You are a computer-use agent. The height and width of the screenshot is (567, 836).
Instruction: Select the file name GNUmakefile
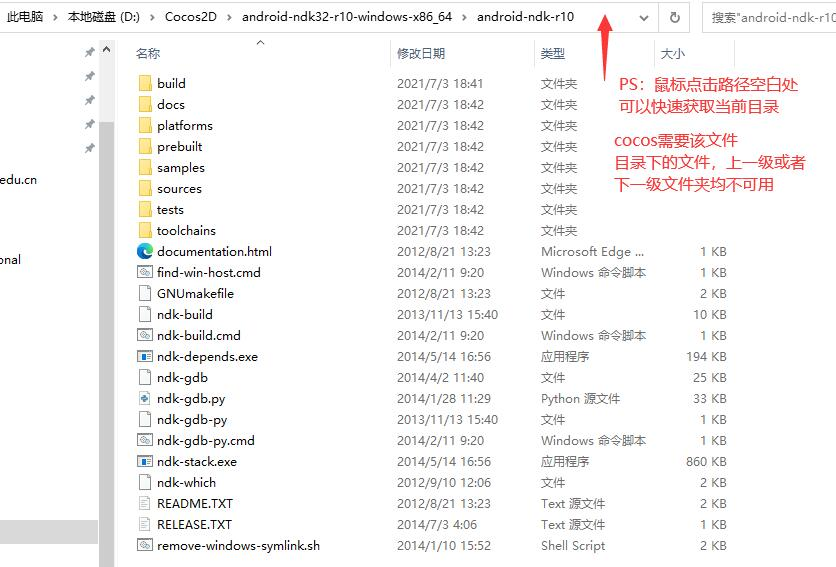(195, 294)
